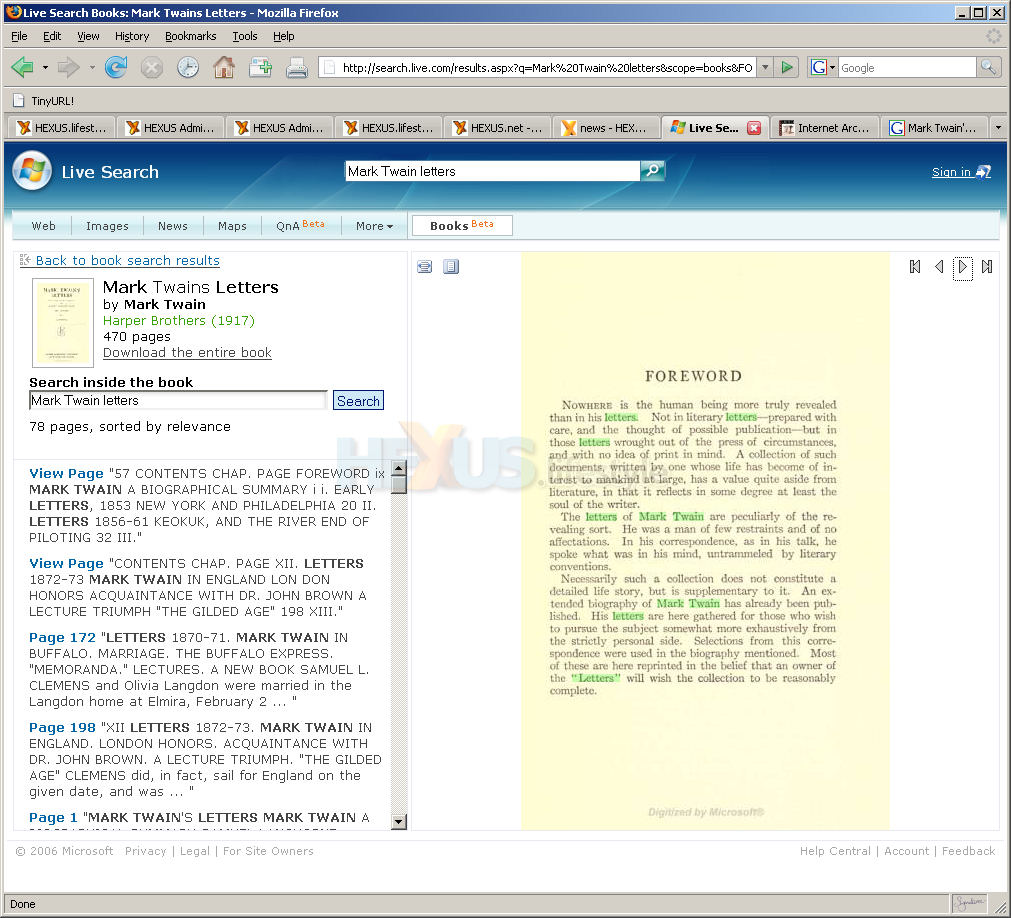Expand the address bar URL dropdown
Viewport: 1011px width, 918px height.
(x=765, y=67)
